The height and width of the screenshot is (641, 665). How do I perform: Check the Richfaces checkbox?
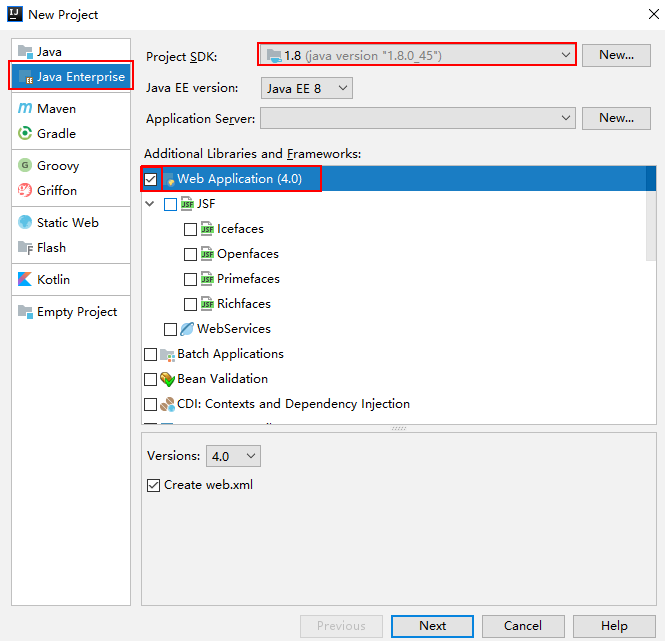(x=190, y=304)
